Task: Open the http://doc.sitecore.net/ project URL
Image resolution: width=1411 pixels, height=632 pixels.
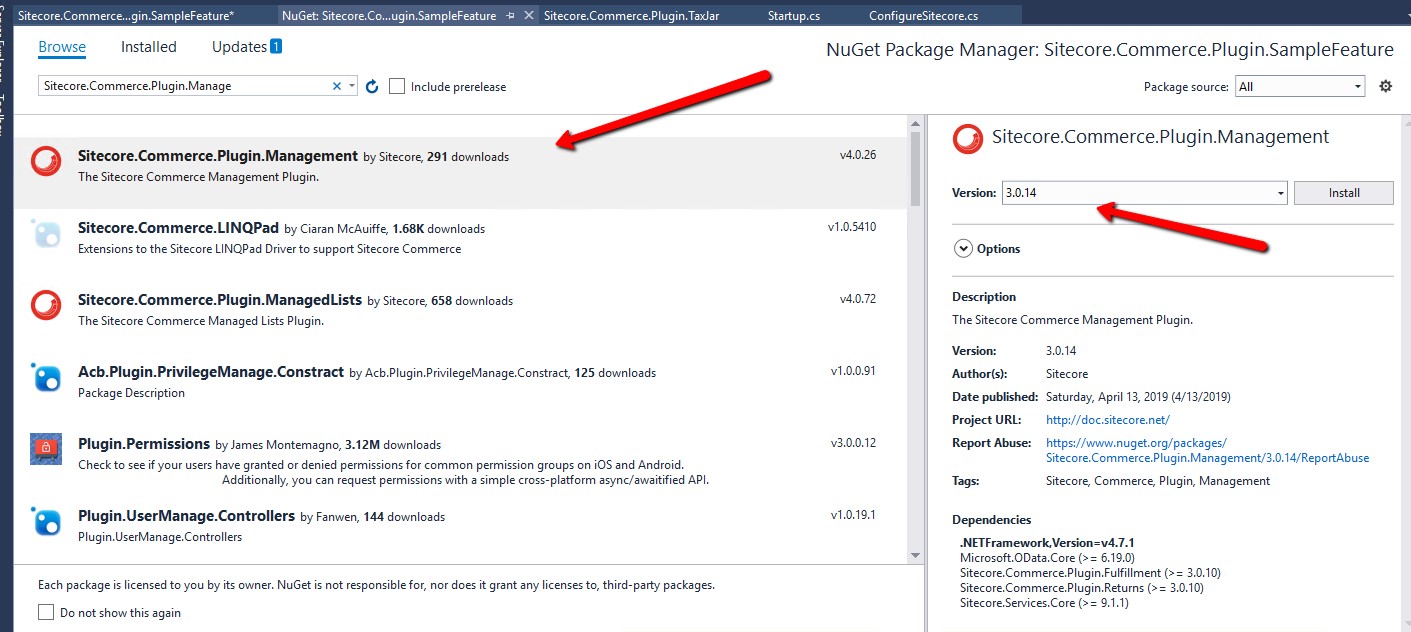Action: 1108,420
